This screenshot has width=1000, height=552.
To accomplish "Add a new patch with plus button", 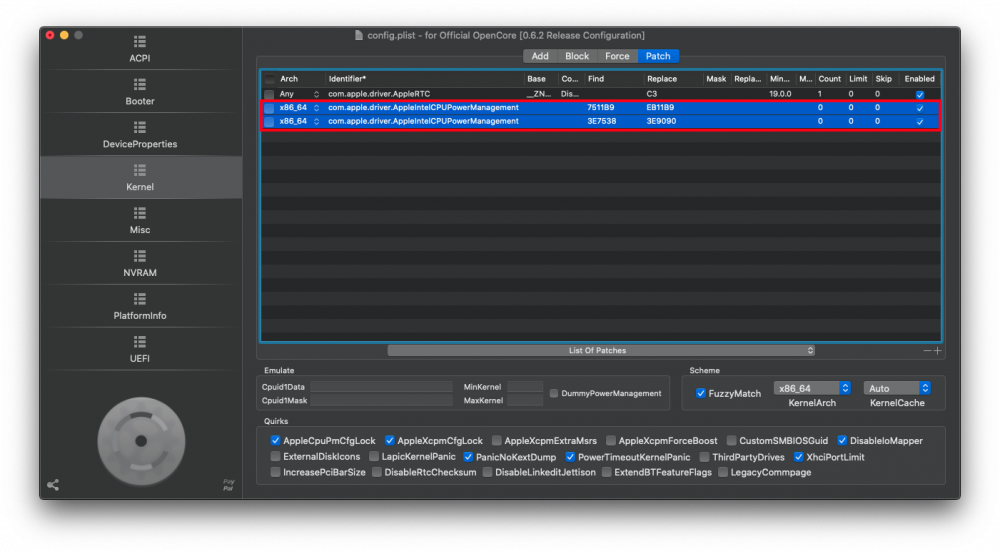I will [x=938, y=351].
